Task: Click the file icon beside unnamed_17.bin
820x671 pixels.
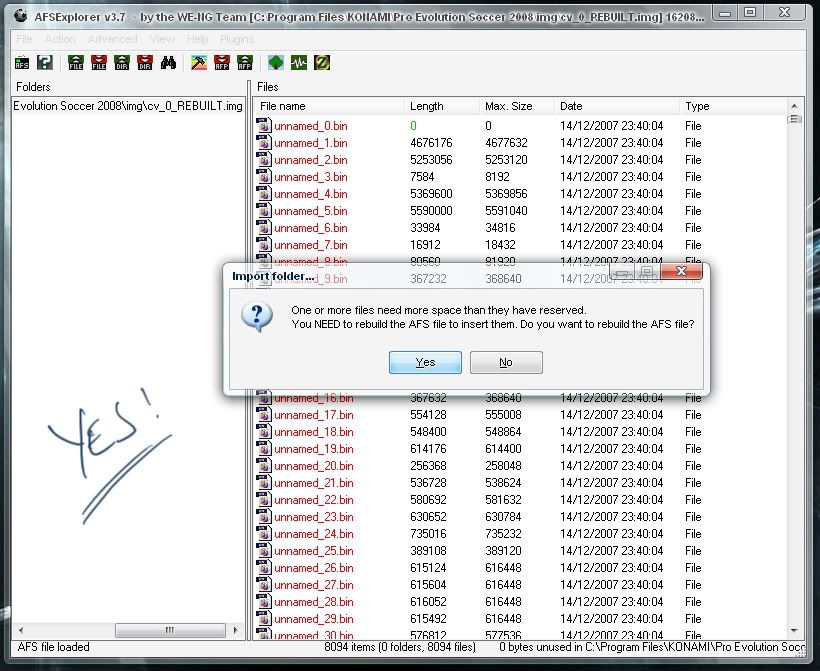Action: pyautogui.click(x=264, y=415)
